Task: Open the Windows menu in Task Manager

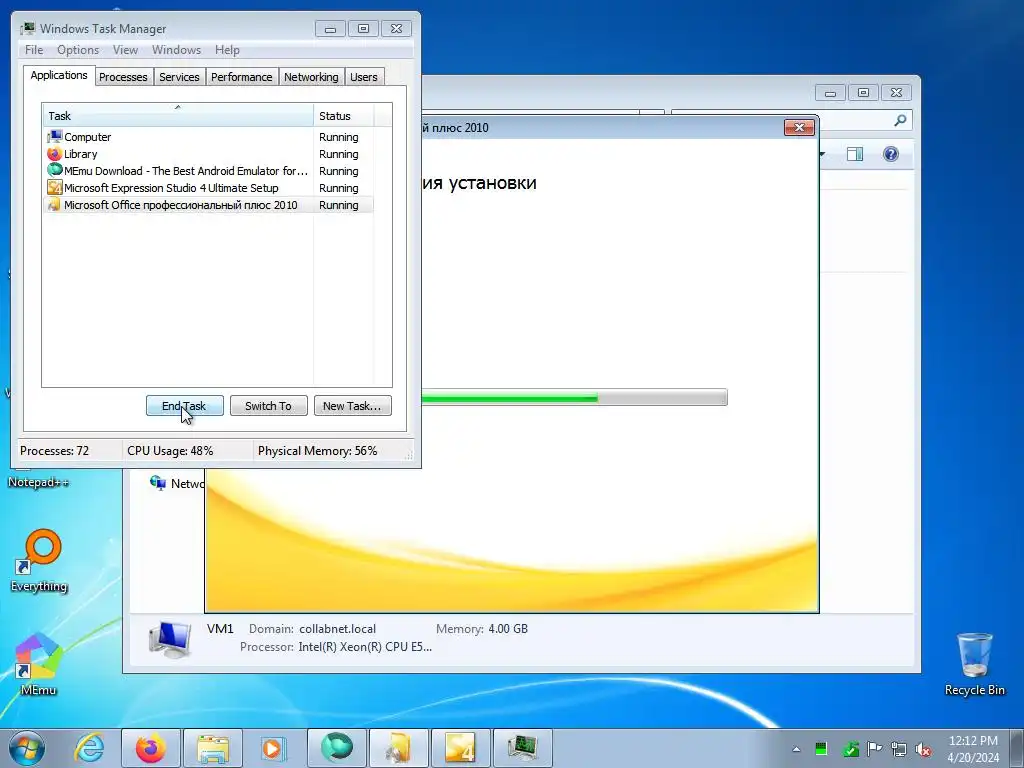Action: pos(176,50)
